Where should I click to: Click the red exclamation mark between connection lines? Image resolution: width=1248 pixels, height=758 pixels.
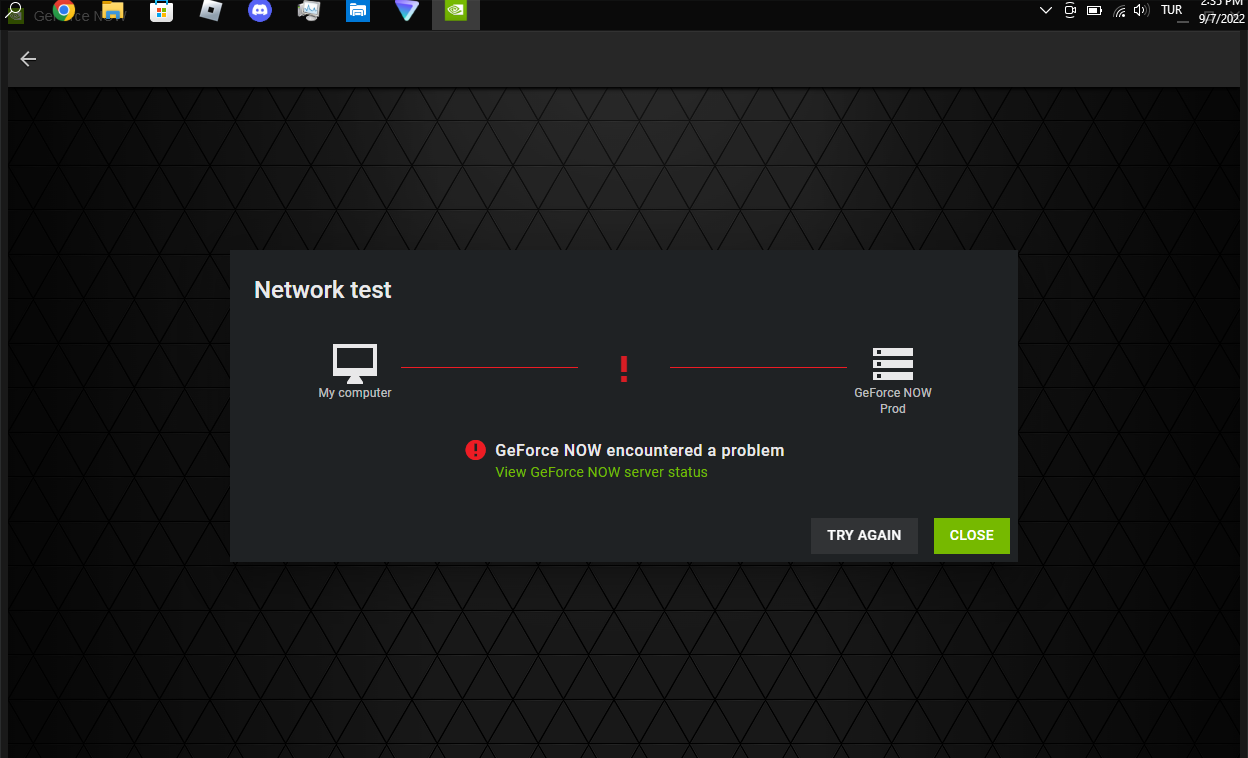click(x=624, y=368)
